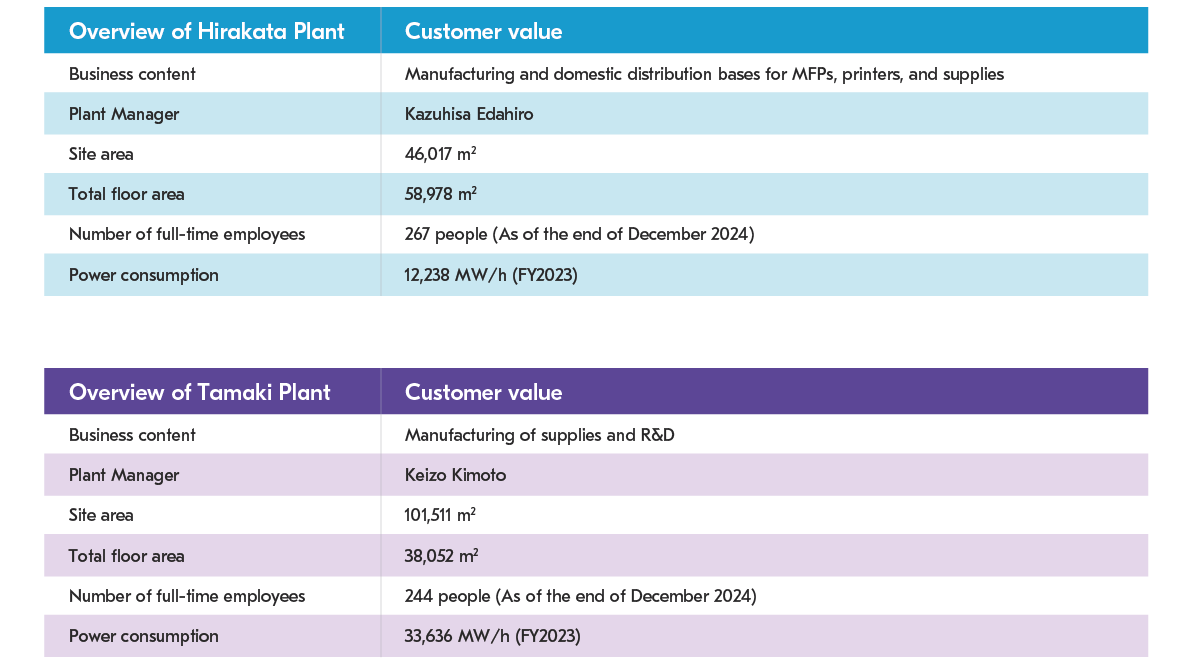Image resolution: width=1178 pixels, height=663 pixels.
Task: Select the Hirakata table 'Customer value' heading
Action: coord(483,31)
